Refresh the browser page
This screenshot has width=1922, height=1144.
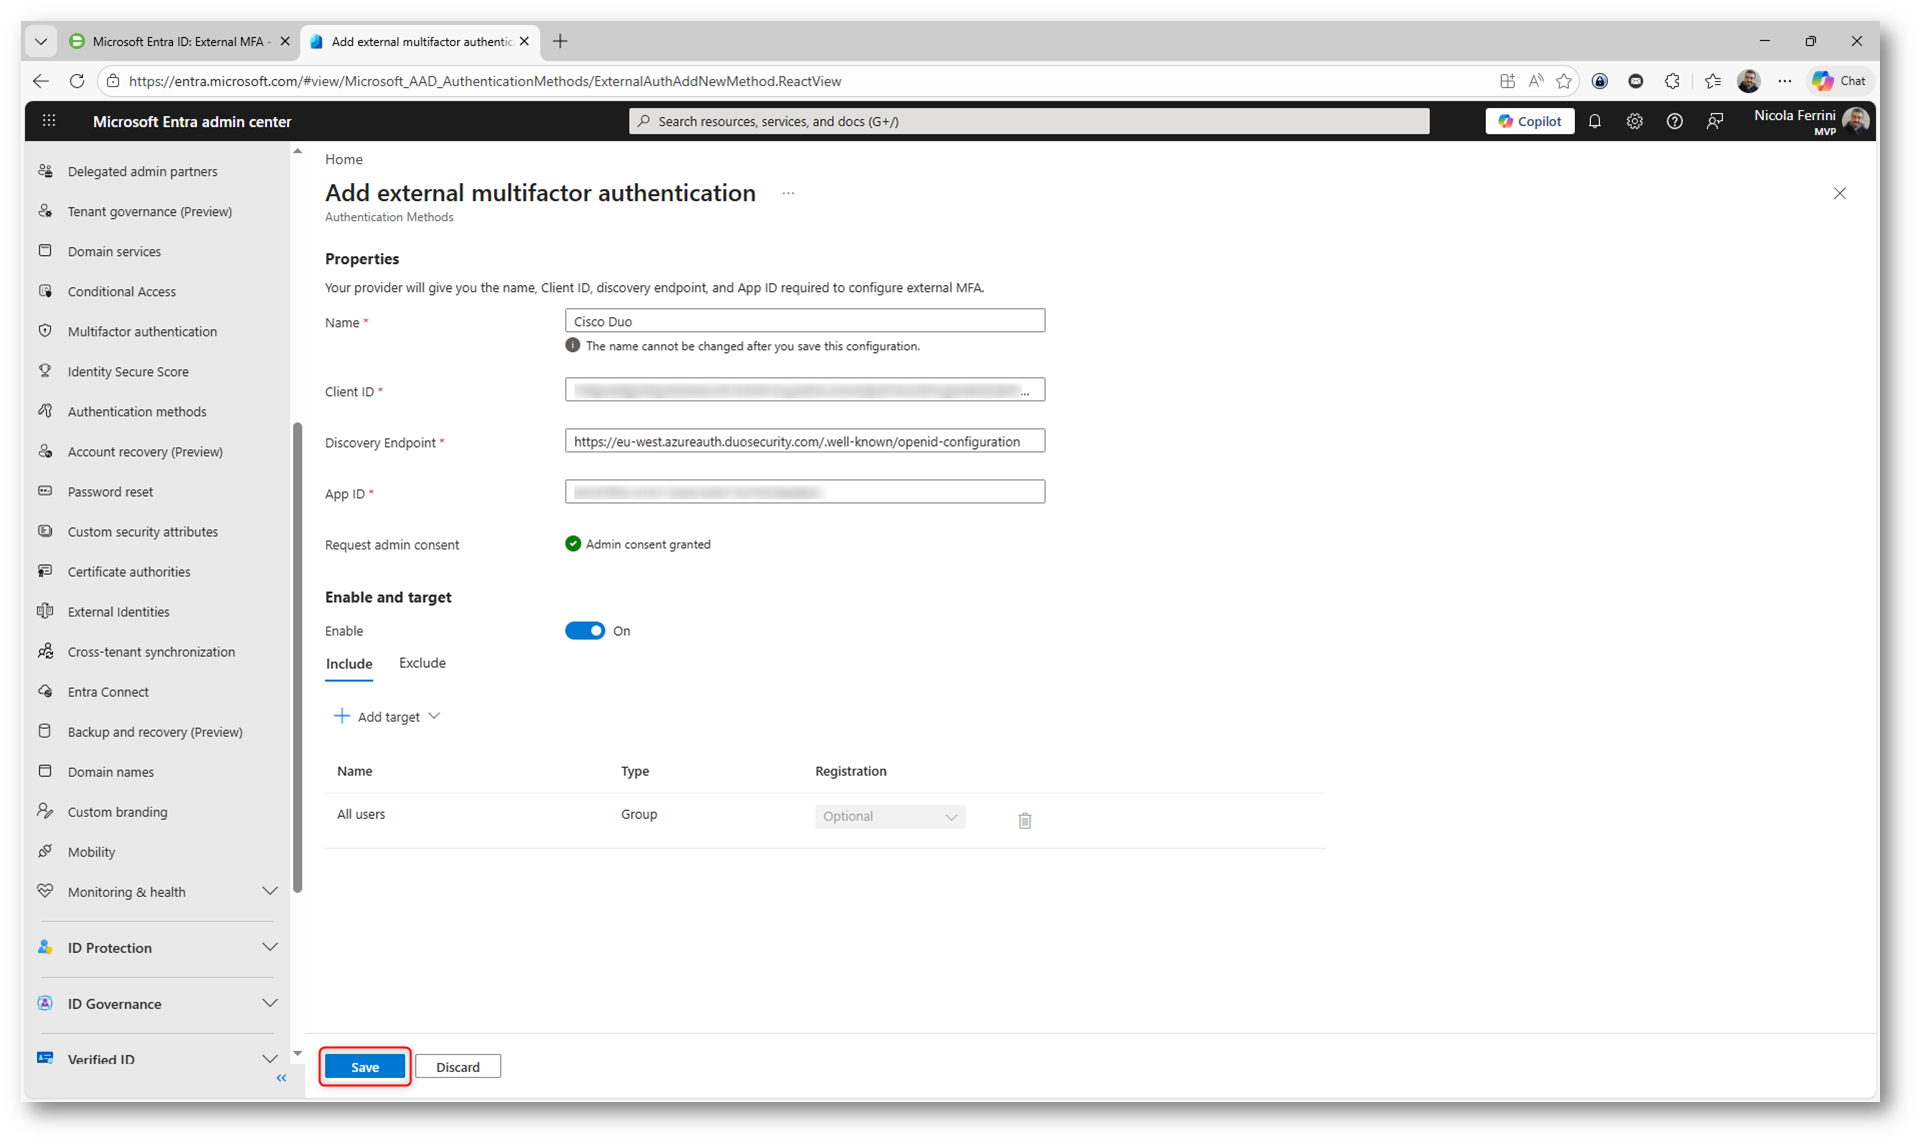pos(77,81)
